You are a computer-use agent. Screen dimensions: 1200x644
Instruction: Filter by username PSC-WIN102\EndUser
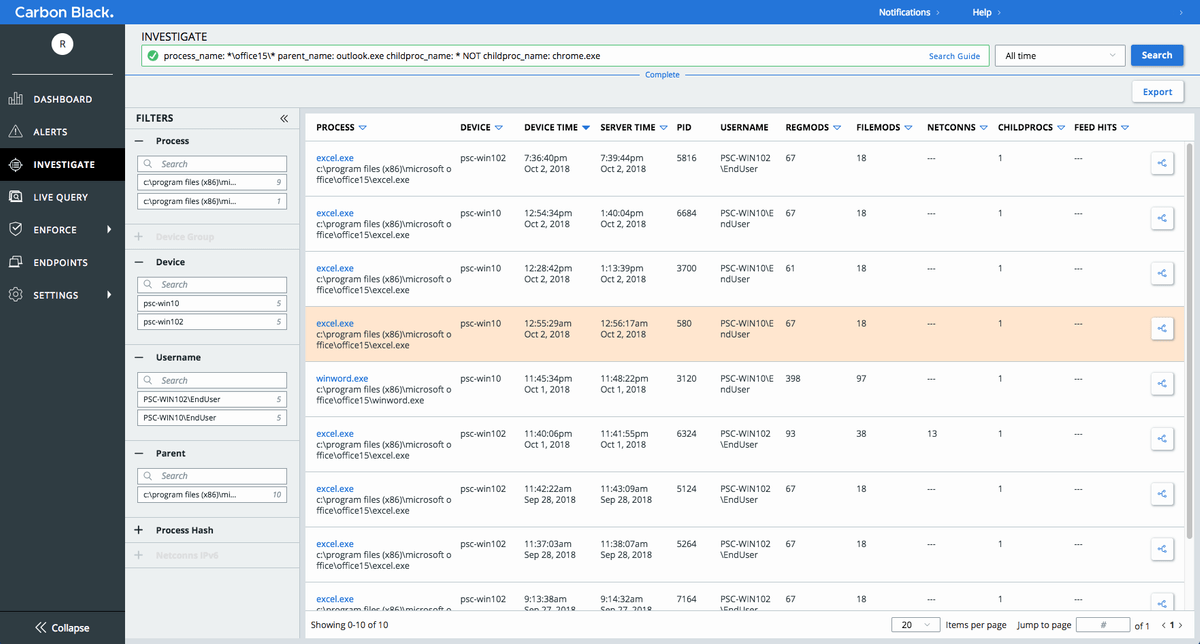tap(212, 399)
